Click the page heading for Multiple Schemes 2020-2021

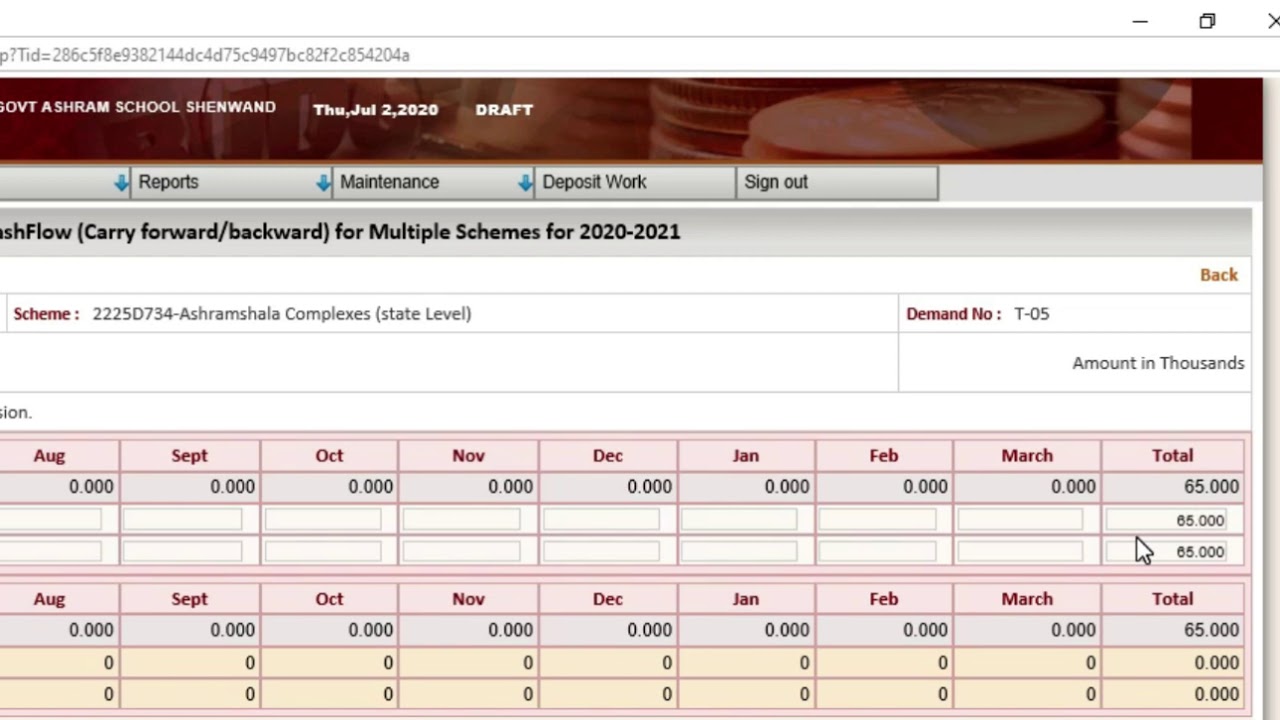coord(340,232)
